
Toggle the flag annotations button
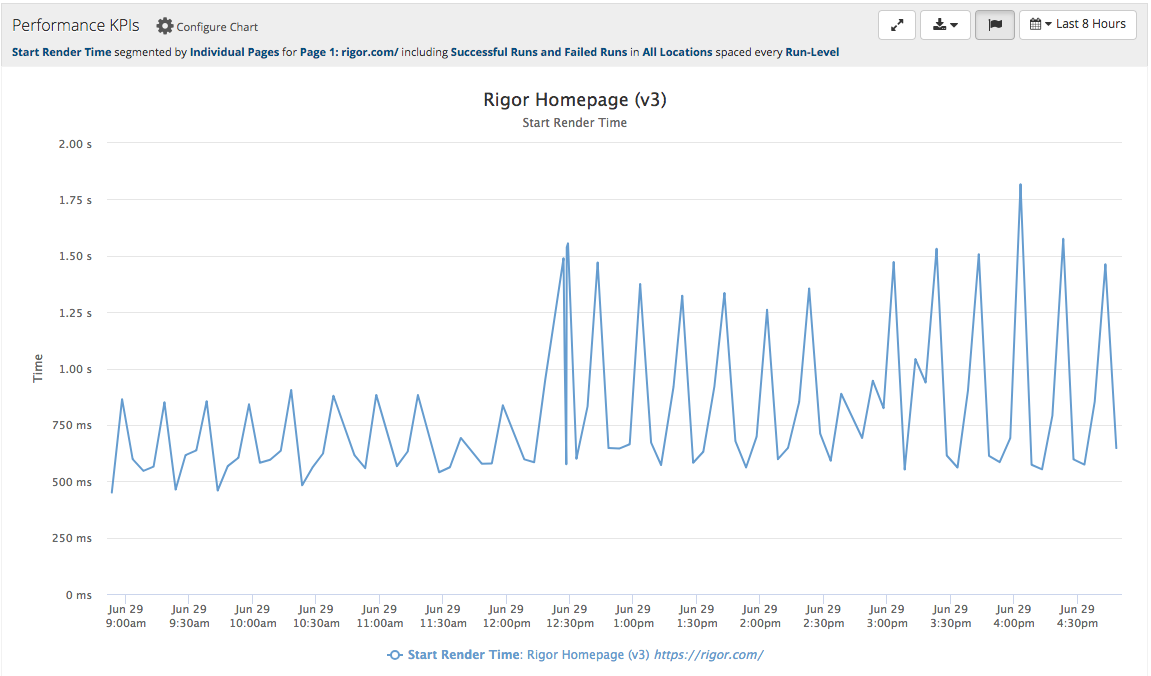[995, 25]
